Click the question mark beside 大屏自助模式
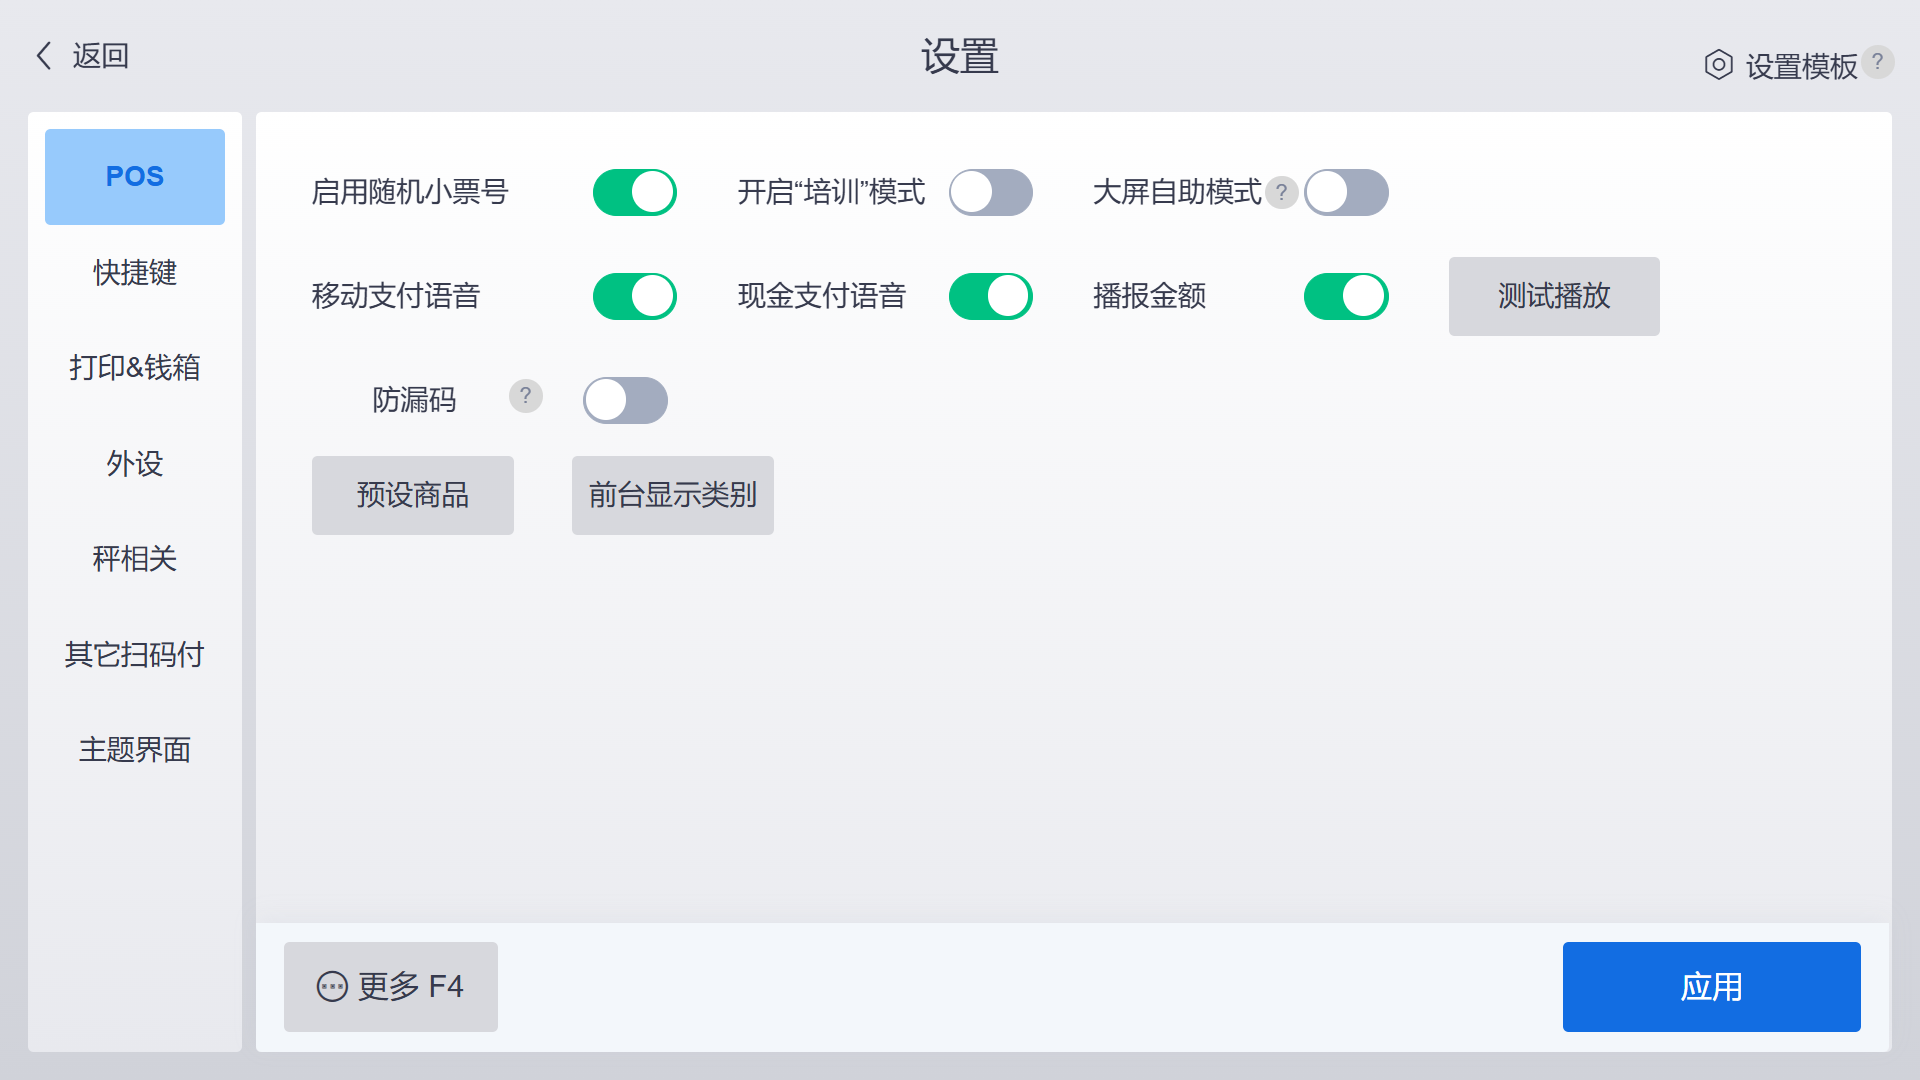The height and width of the screenshot is (1080, 1920). point(1281,192)
